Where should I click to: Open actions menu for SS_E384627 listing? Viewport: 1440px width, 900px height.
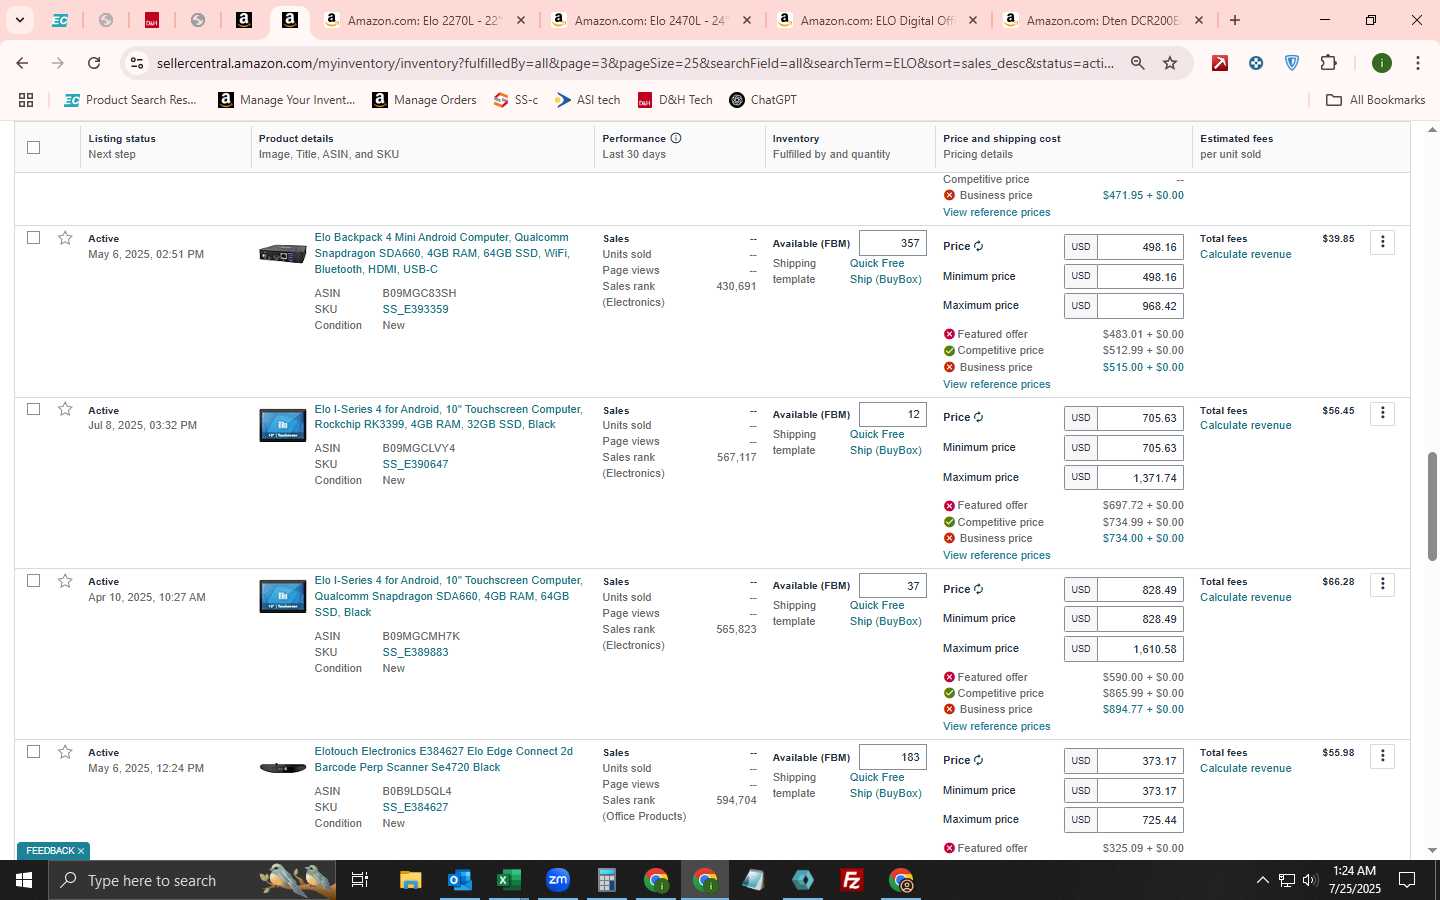pyautogui.click(x=1382, y=756)
